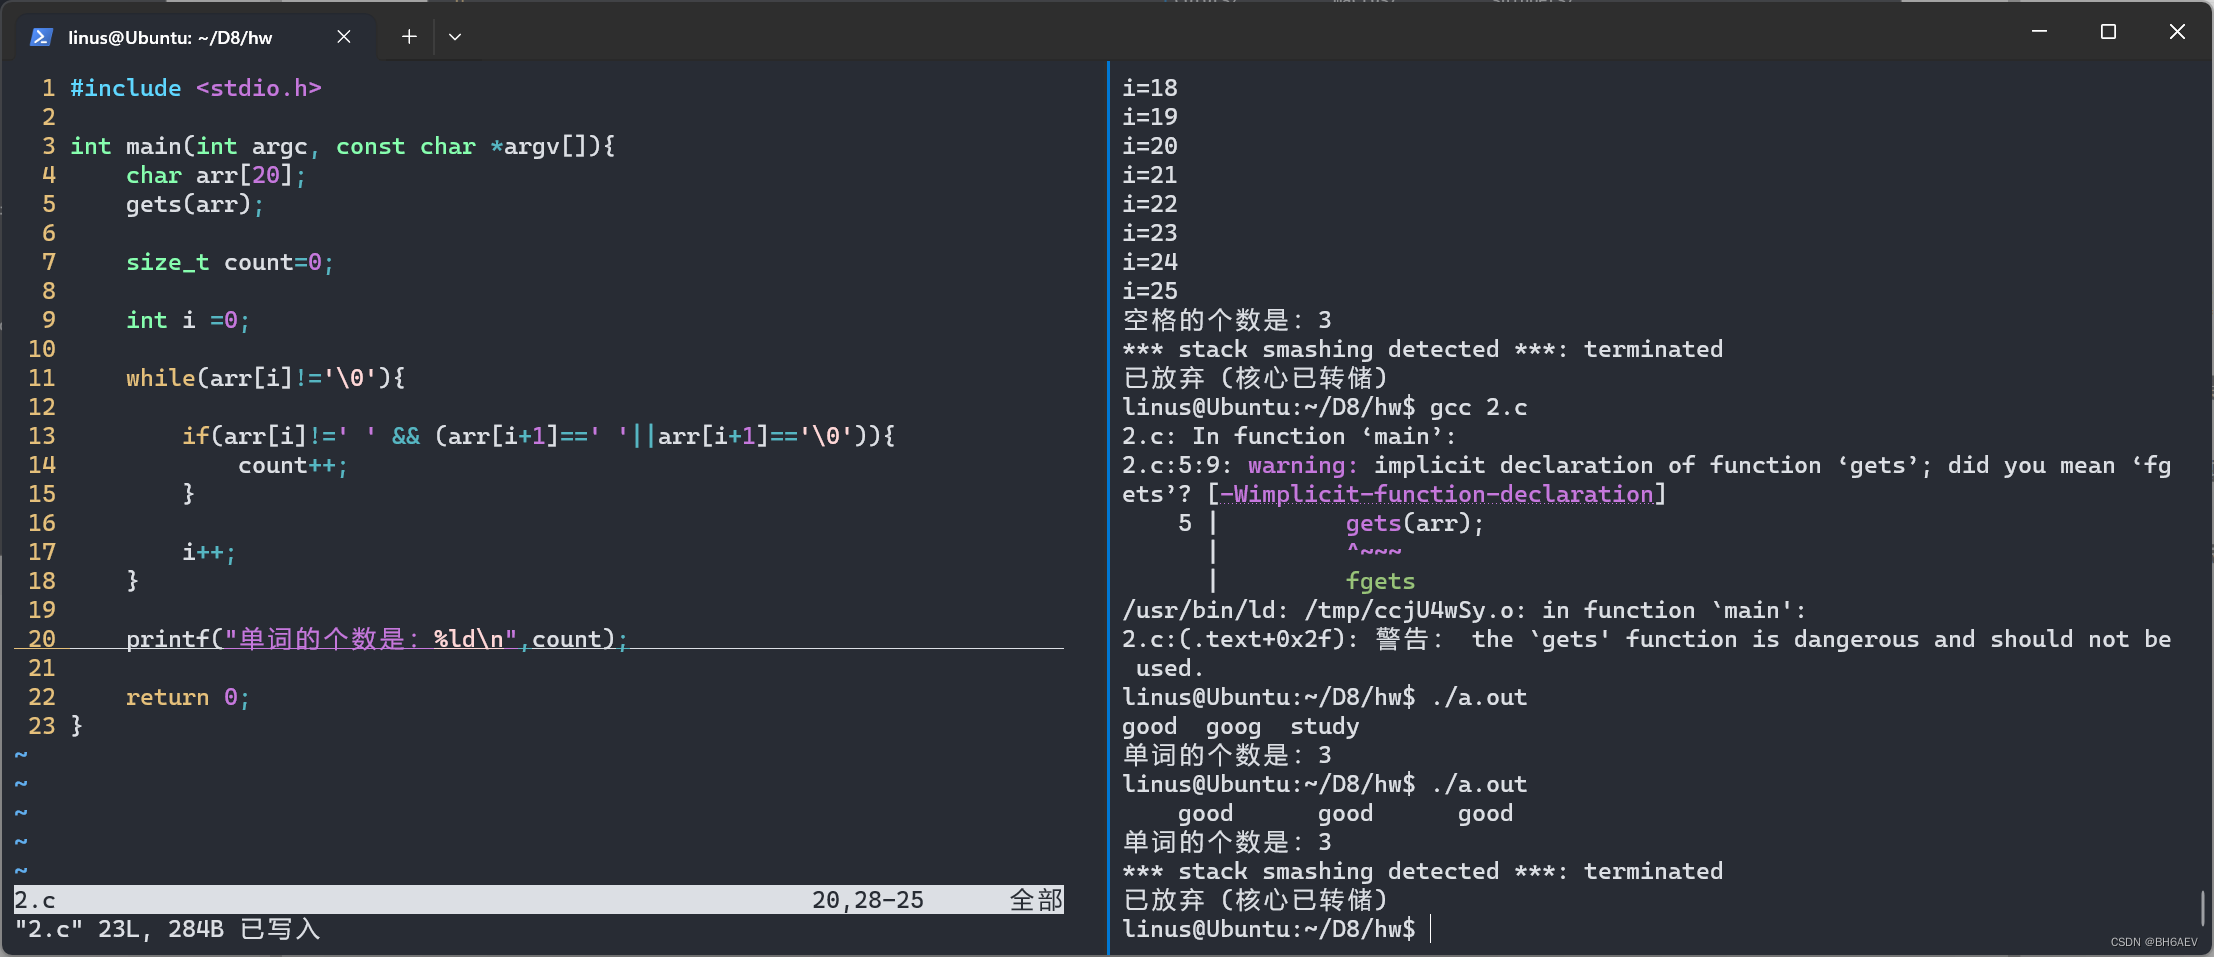Click the vertical divider between the panes

pyautogui.click(x=1108, y=500)
